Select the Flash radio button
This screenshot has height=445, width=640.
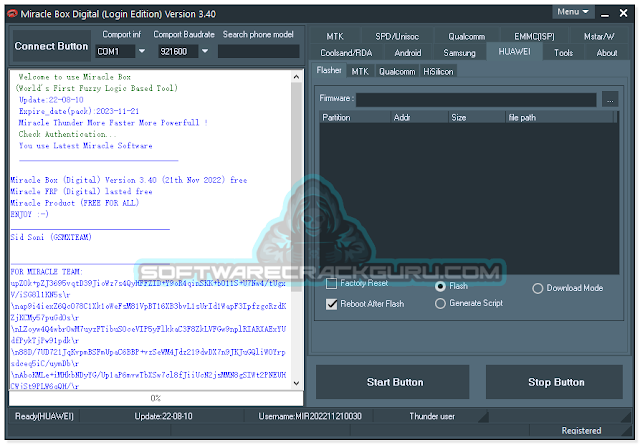click(440, 287)
